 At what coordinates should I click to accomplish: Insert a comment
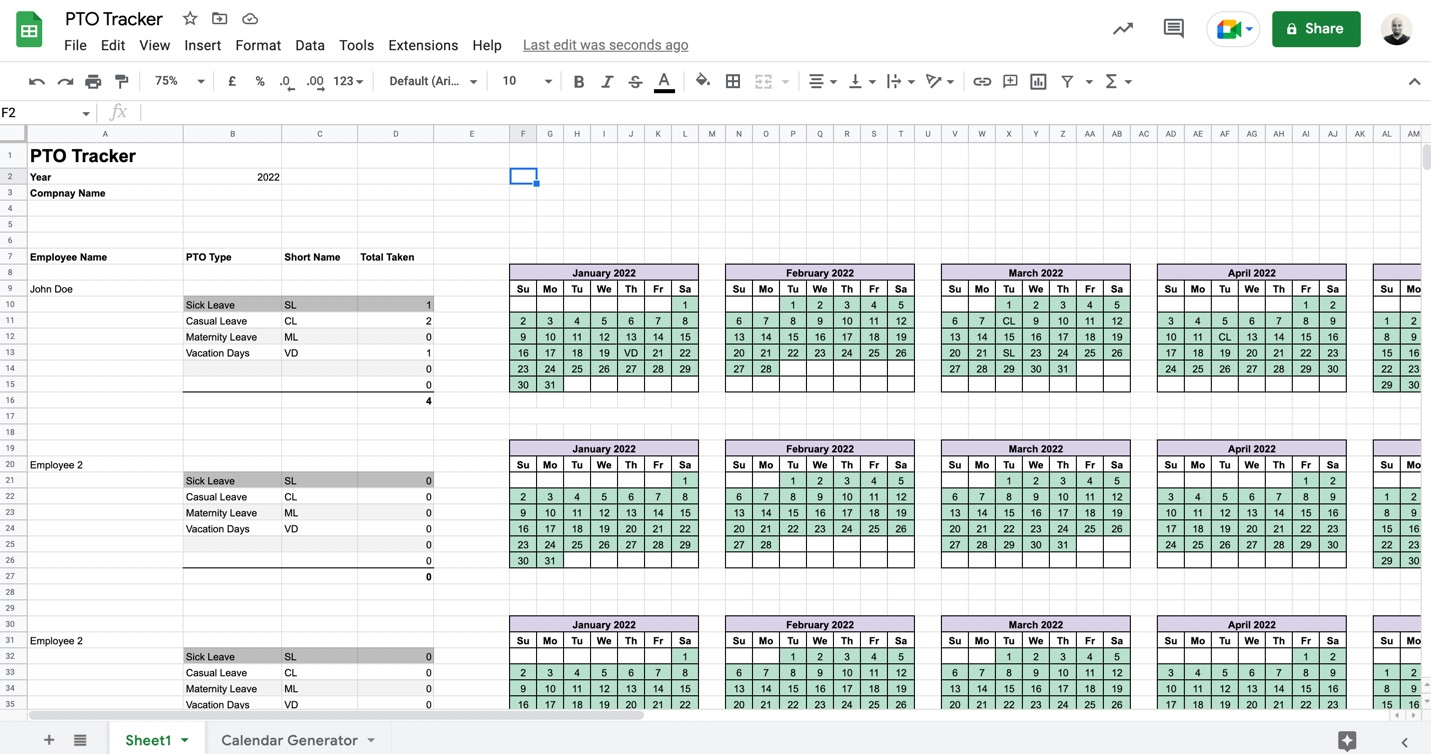1009,81
